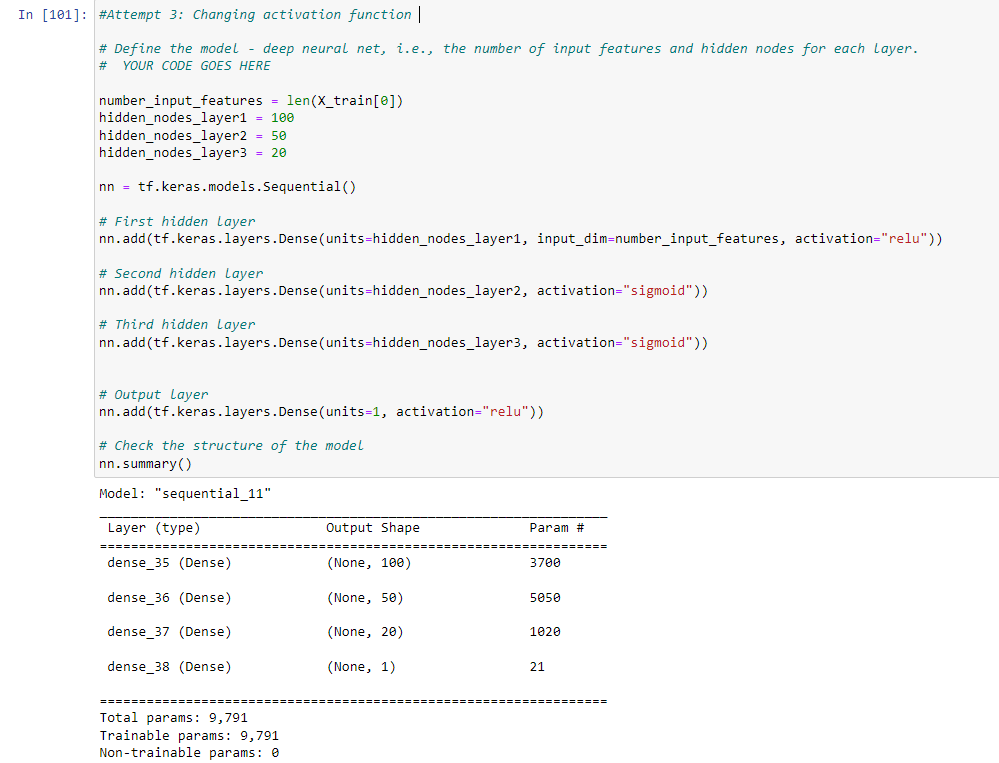
Task: Click "sigmoid" in the second hidden layer line
Action: coord(658,290)
